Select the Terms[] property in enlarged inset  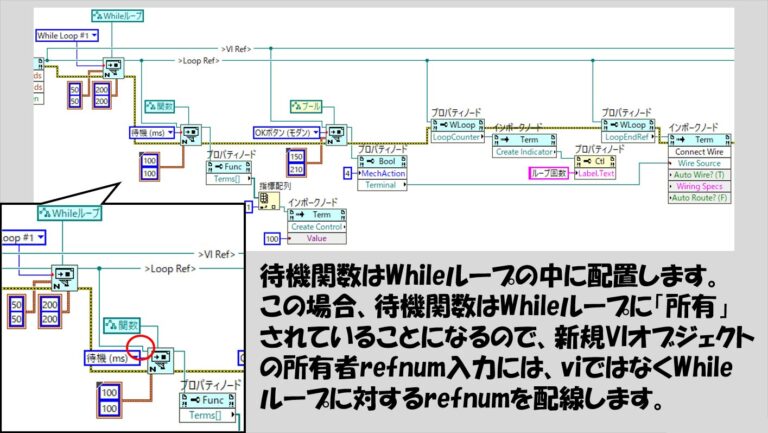[x=207, y=415]
